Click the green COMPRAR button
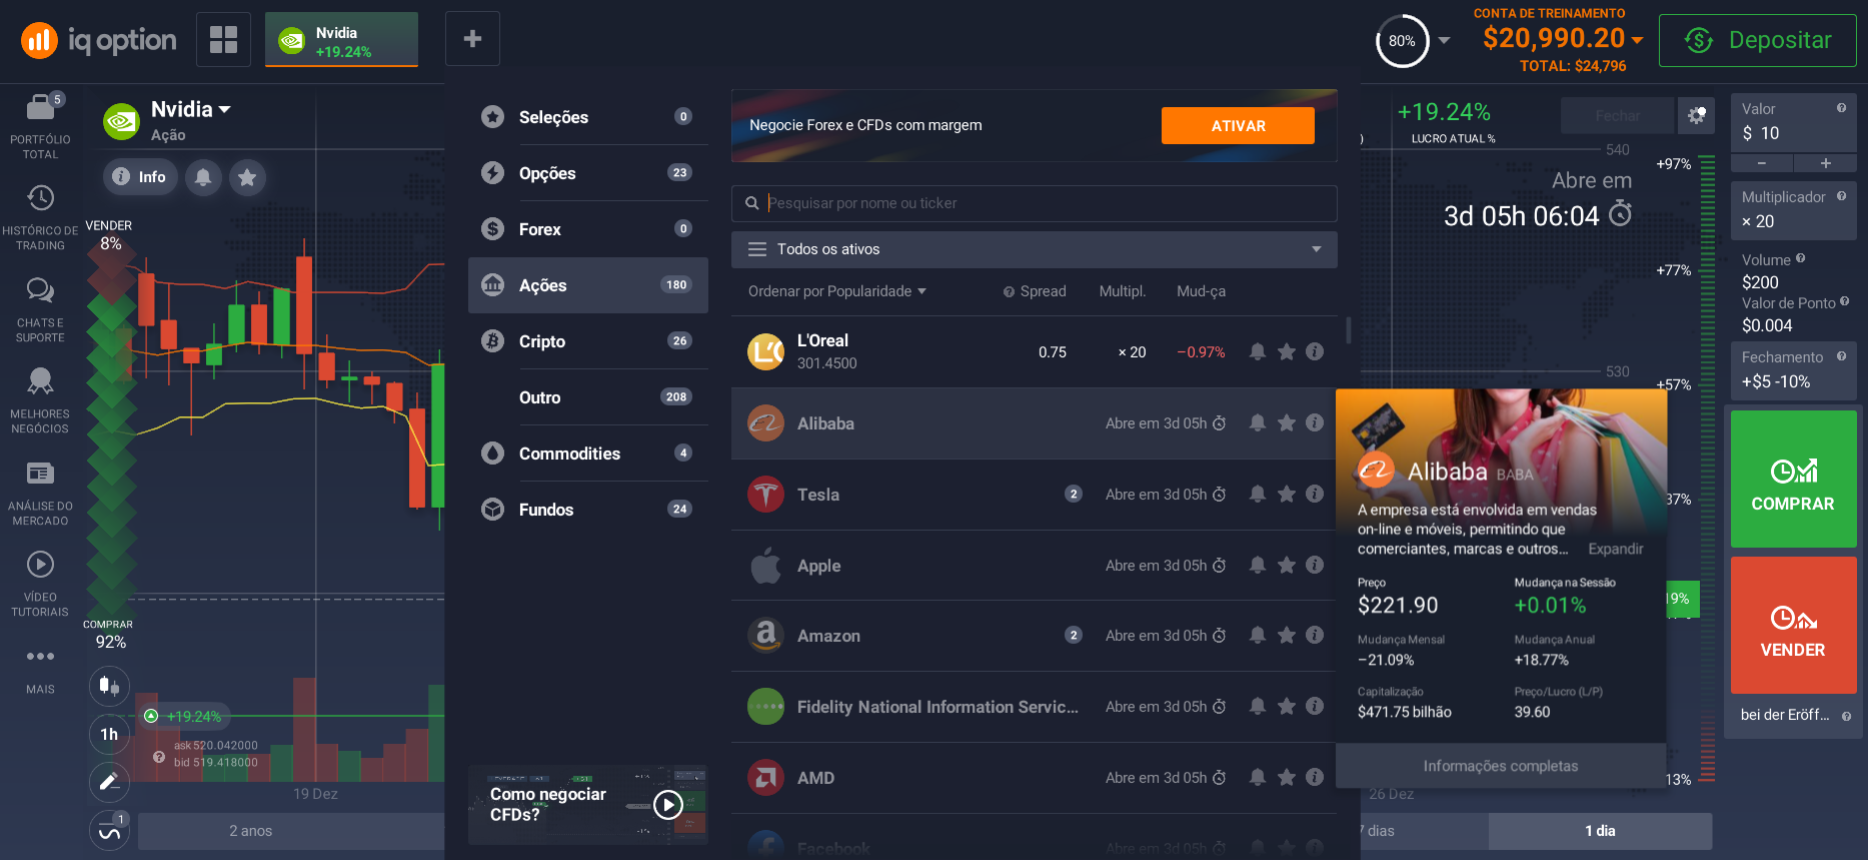Image resolution: width=1868 pixels, height=860 pixels. [x=1793, y=479]
